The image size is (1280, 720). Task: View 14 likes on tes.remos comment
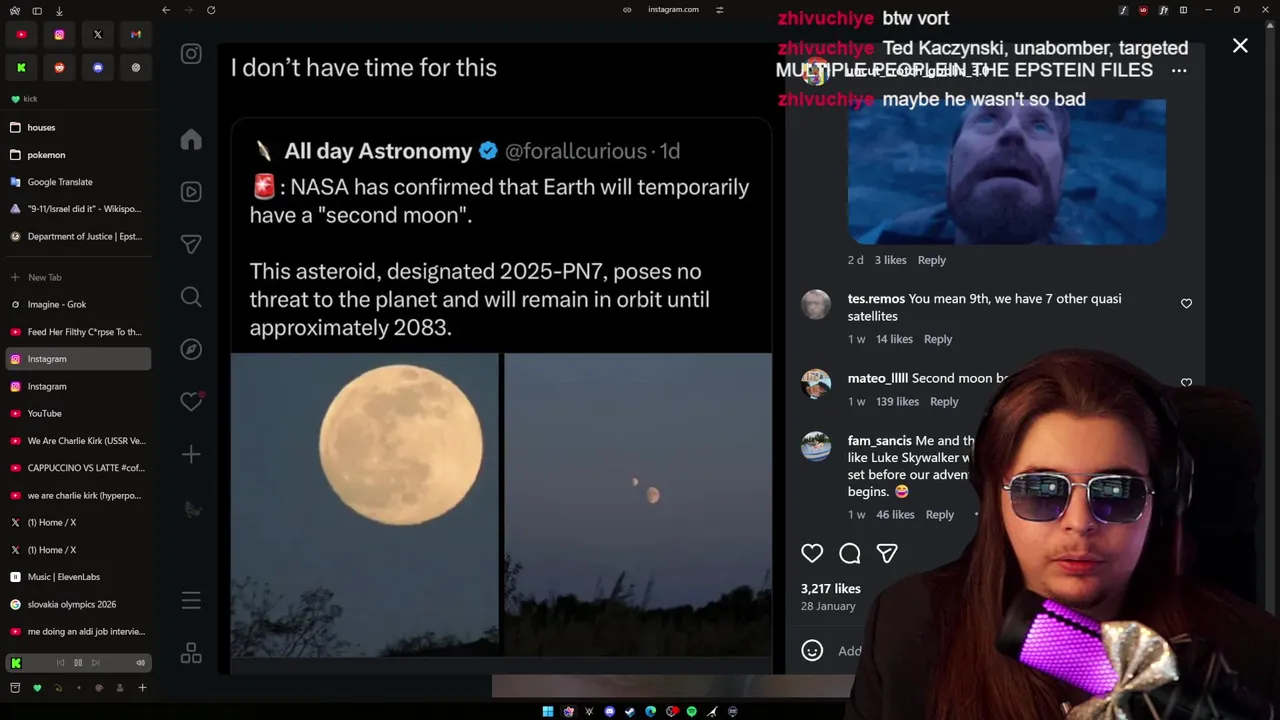(x=894, y=339)
